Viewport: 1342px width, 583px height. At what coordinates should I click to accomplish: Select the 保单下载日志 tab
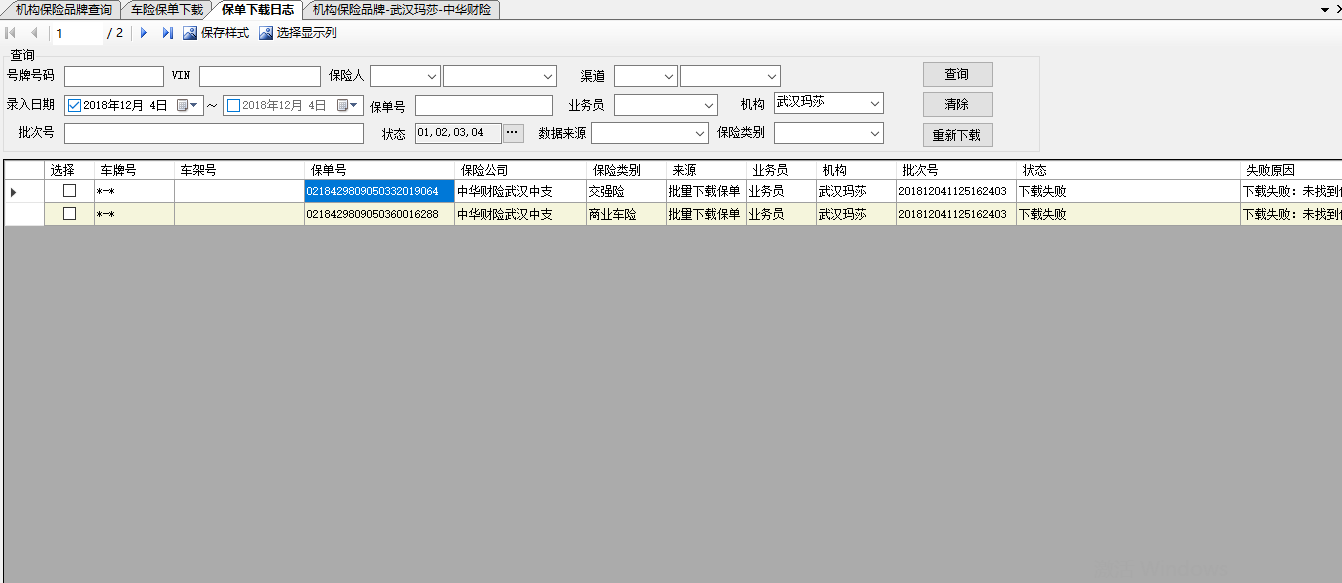[x=257, y=10]
